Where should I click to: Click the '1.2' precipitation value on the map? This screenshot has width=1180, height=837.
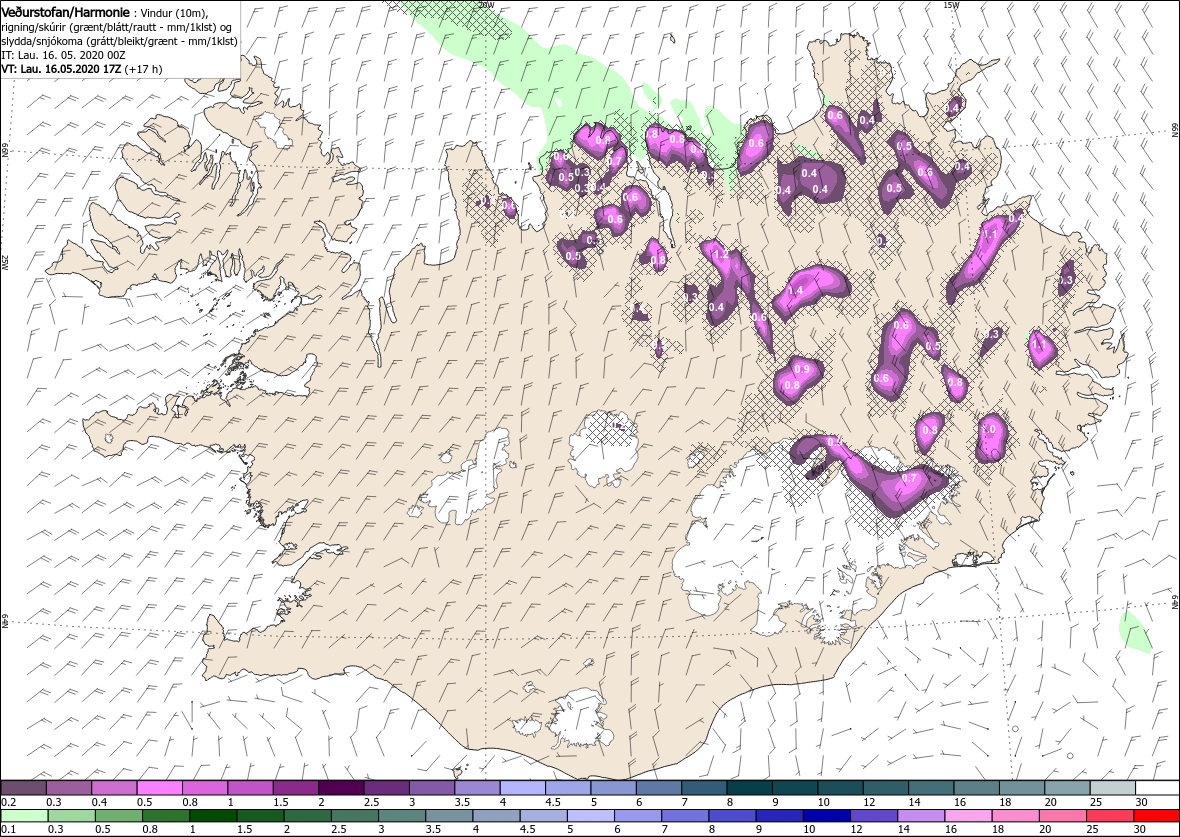721,255
